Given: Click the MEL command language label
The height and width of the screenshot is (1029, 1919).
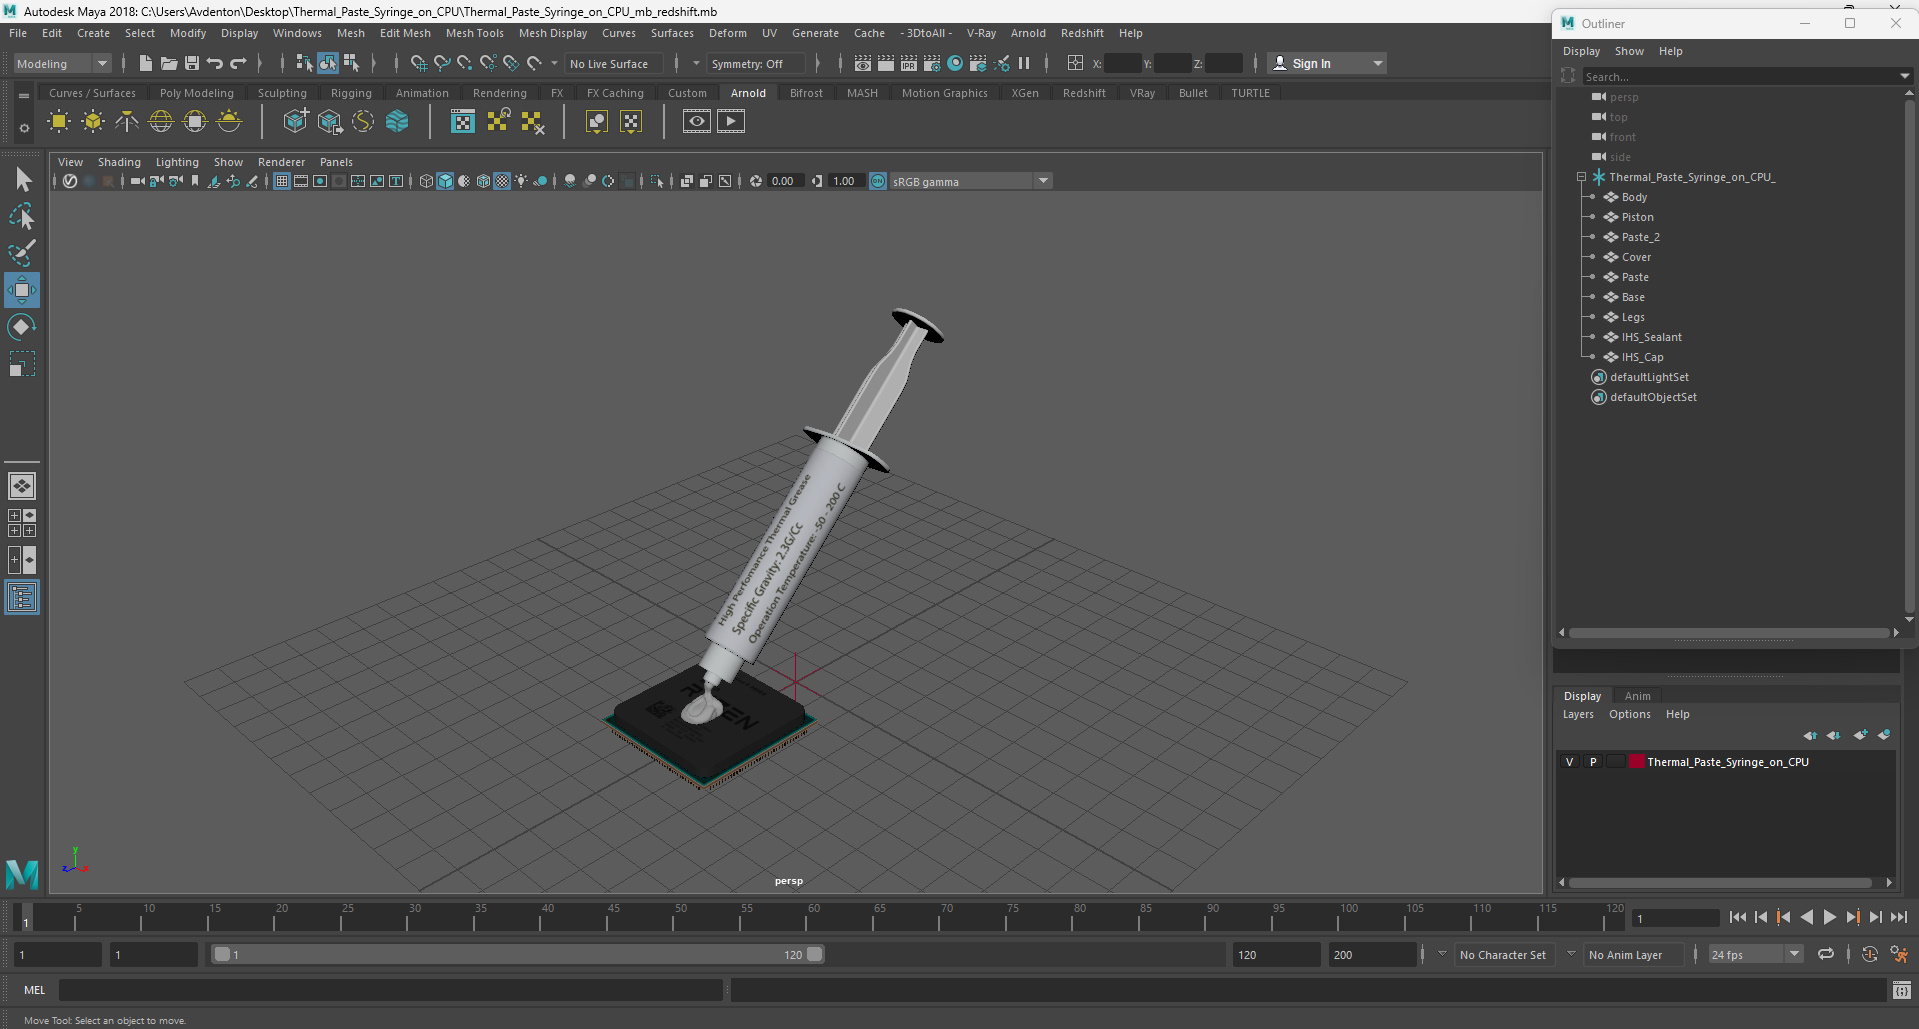Looking at the screenshot, I should 35,990.
